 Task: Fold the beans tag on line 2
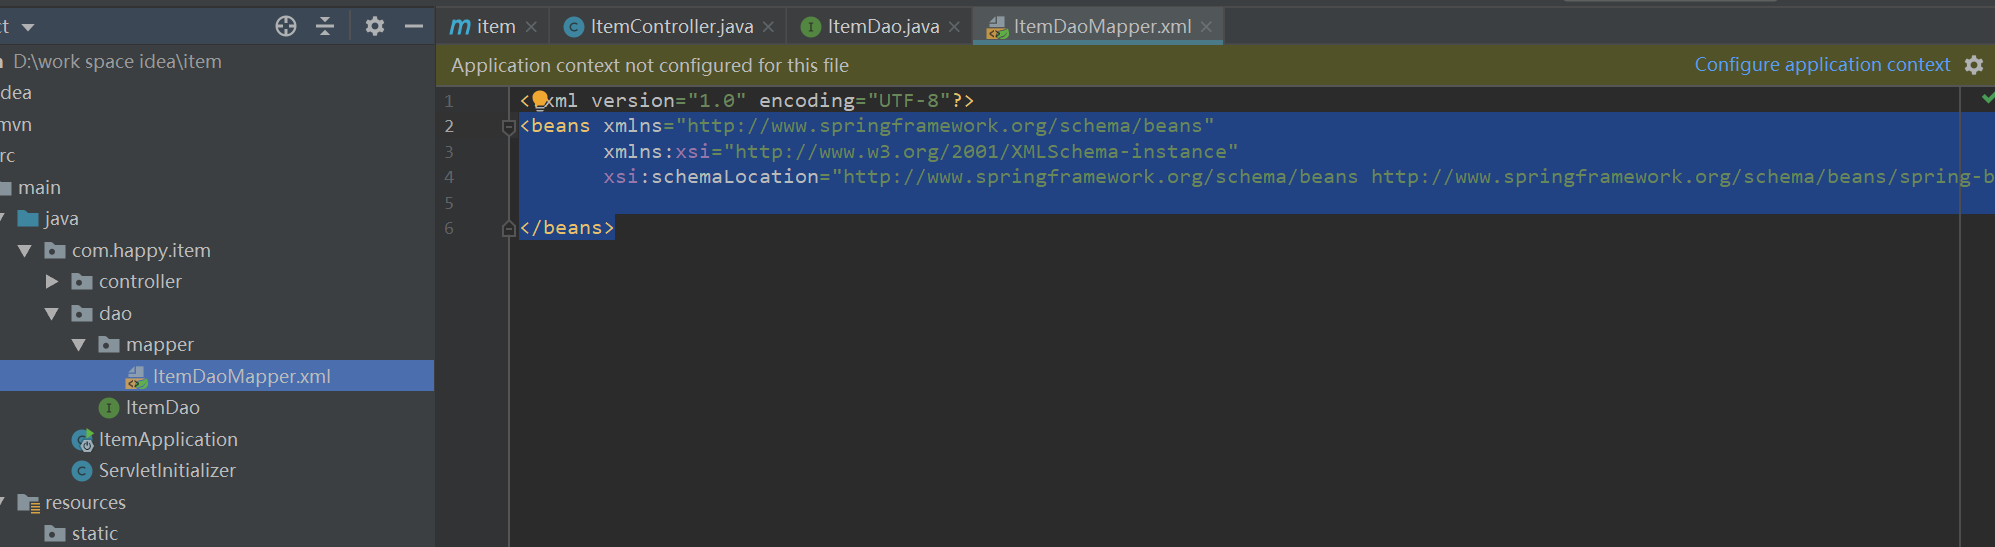tap(508, 127)
